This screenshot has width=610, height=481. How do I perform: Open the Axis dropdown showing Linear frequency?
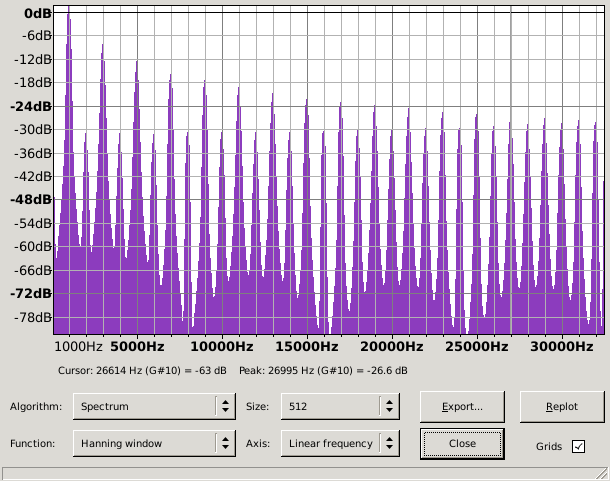click(340, 443)
